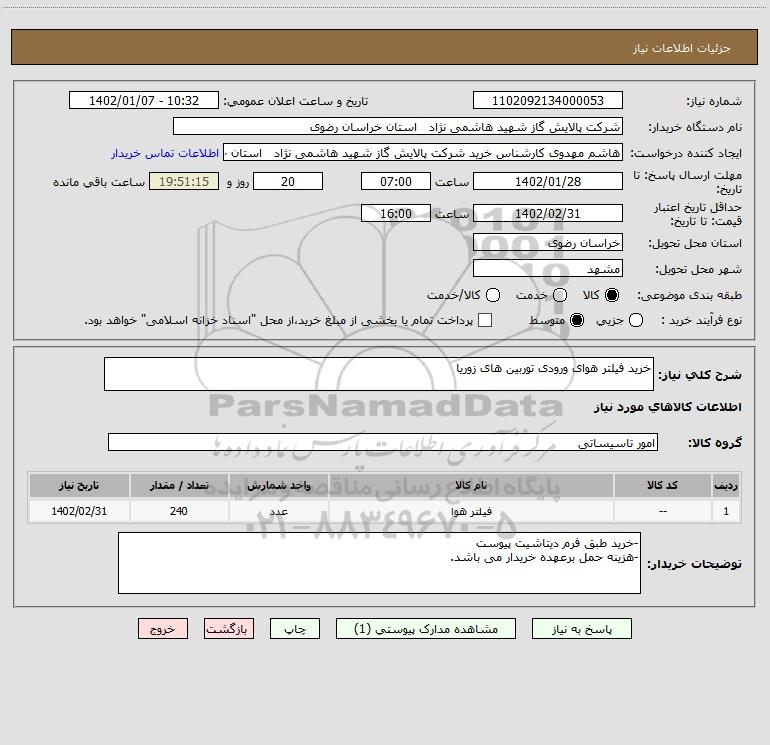The width and height of the screenshot is (770, 745).
Task: Select the خدمت radio button
Action: pos(560,295)
